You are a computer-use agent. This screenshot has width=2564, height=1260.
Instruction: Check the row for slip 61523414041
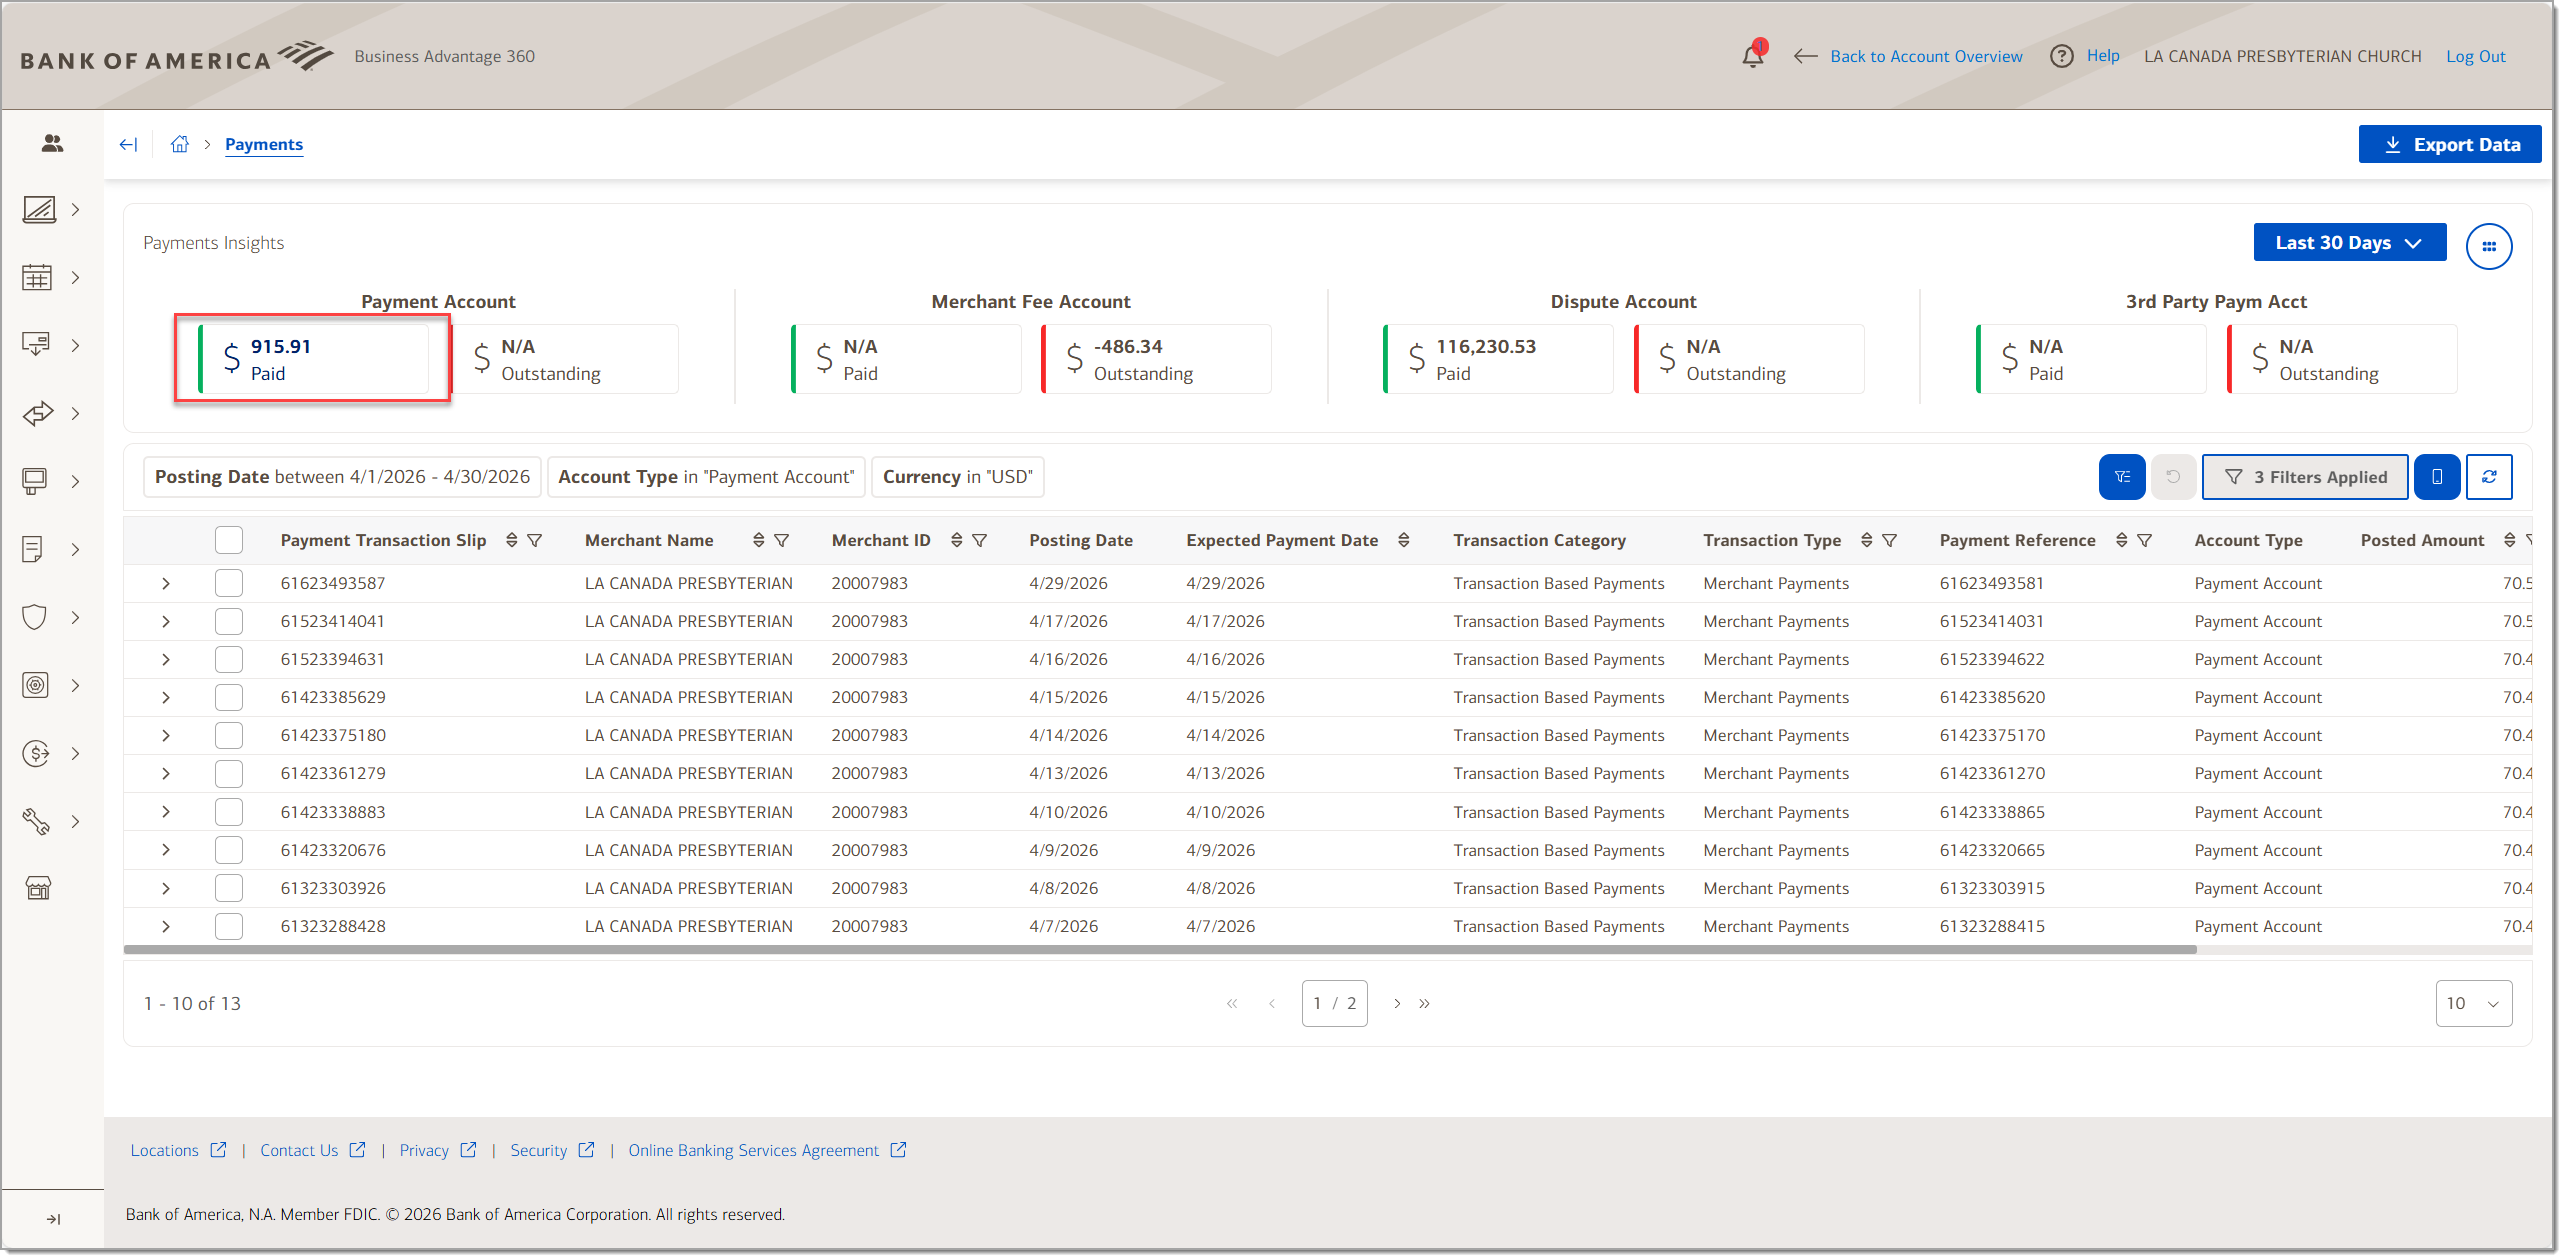click(229, 621)
